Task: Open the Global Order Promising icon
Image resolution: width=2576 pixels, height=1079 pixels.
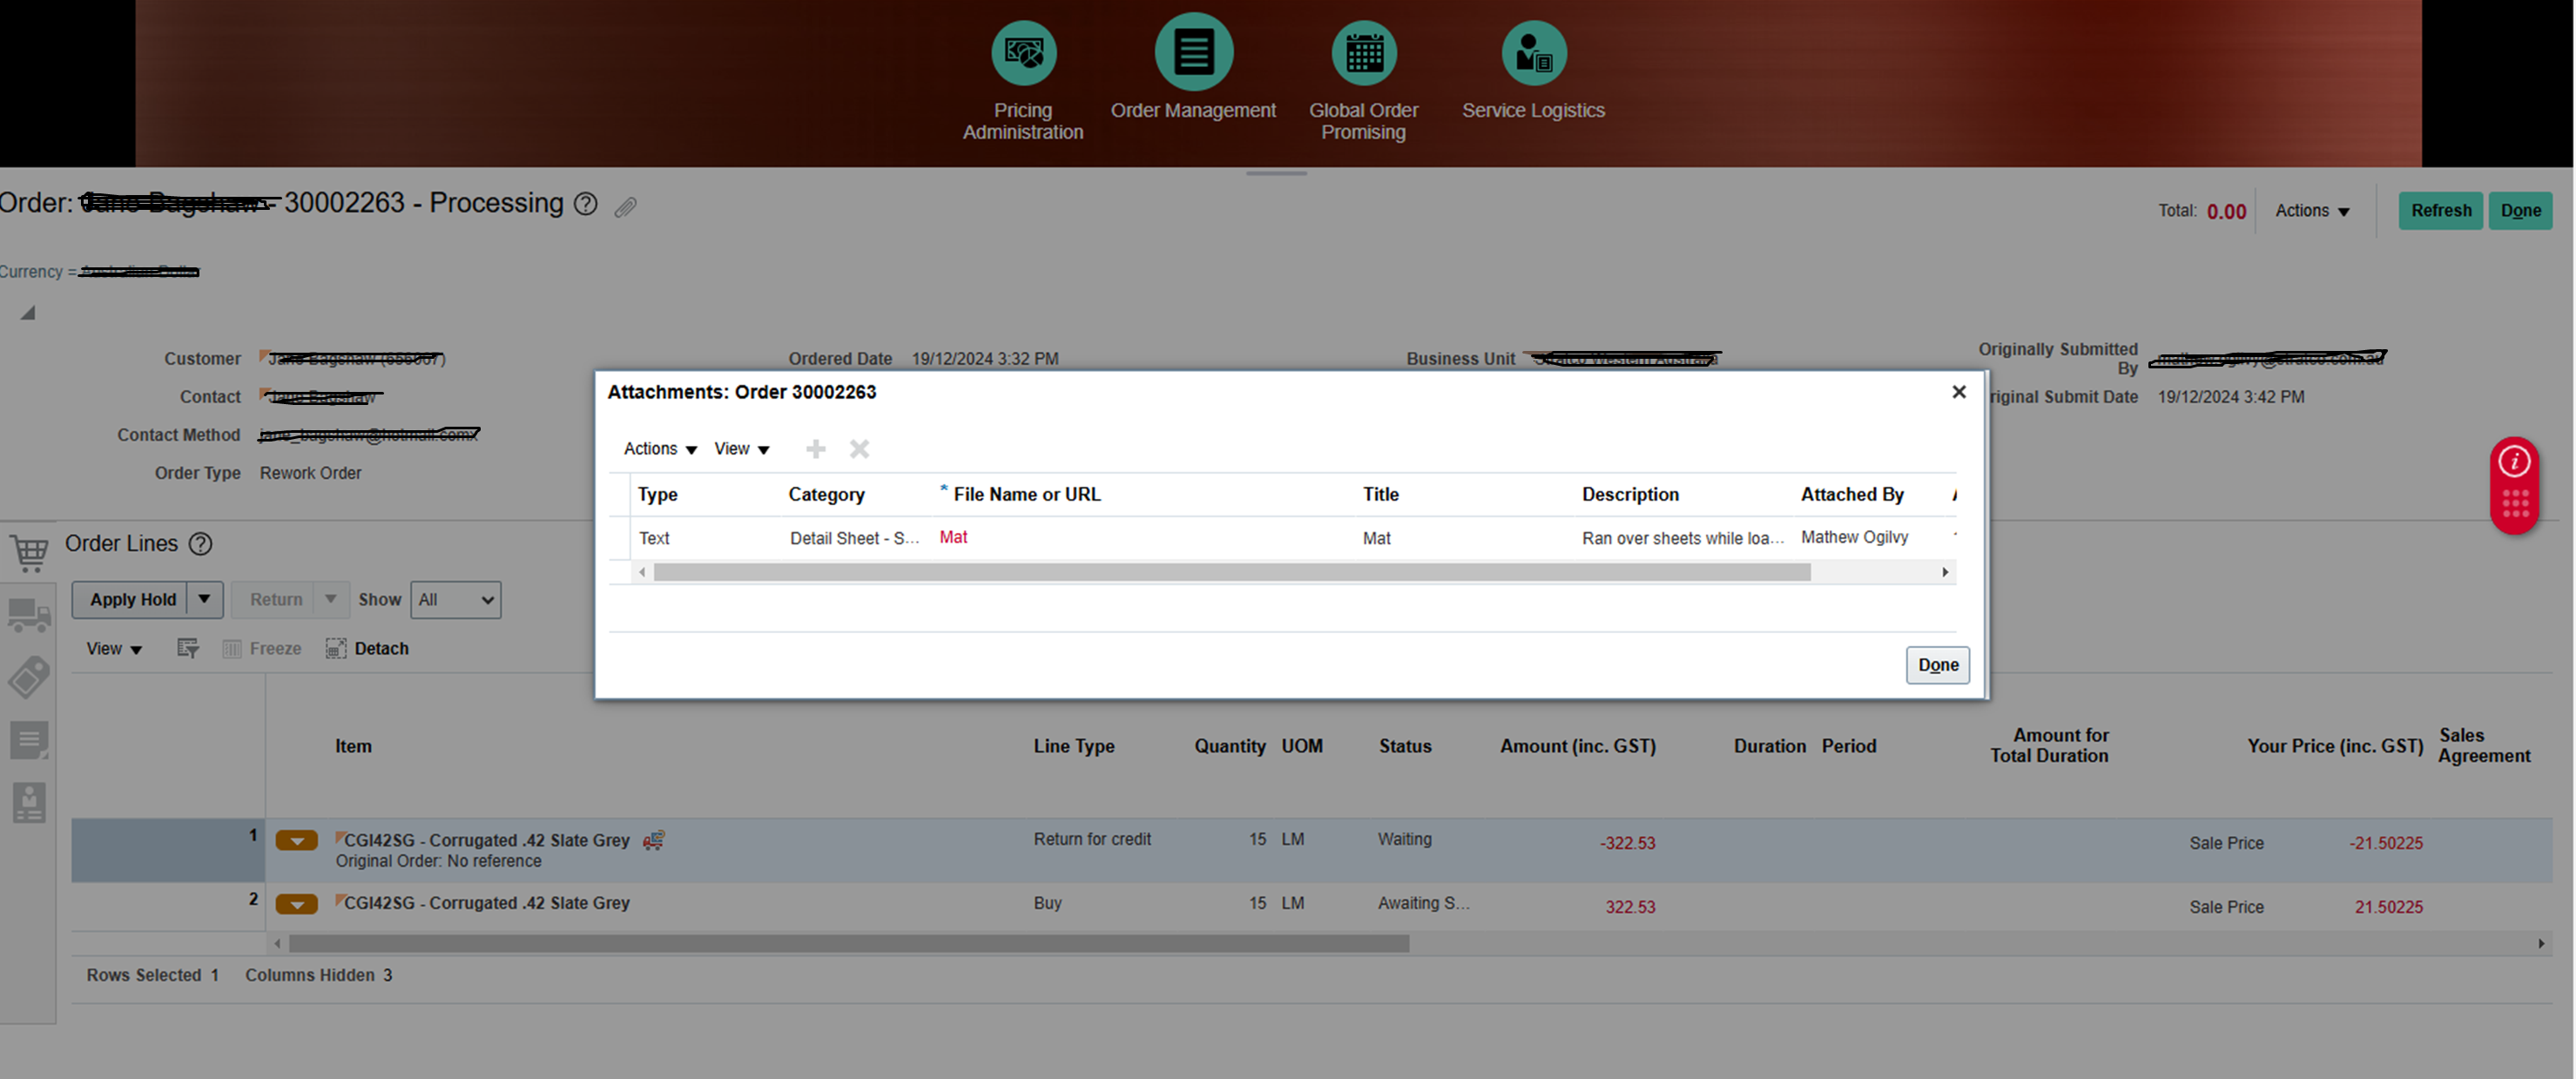Action: (x=1364, y=52)
